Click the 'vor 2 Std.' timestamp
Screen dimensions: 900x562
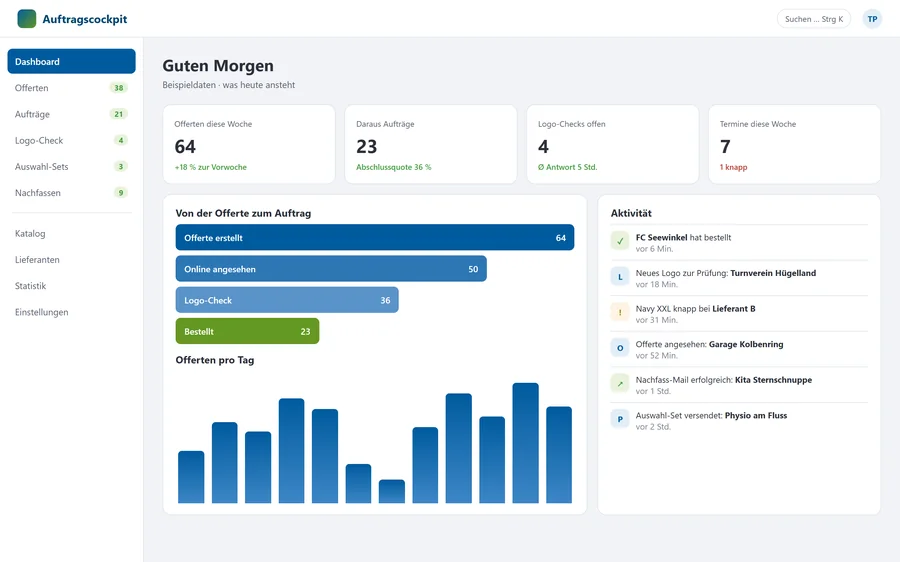click(x=653, y=427)
